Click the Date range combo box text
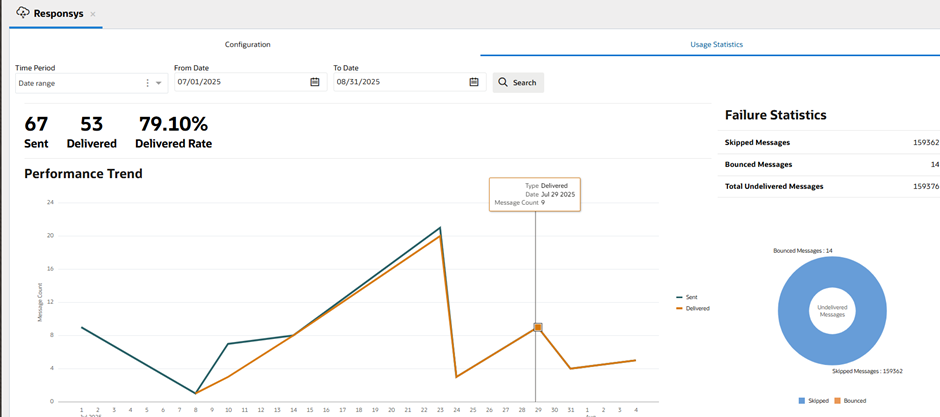 click(37, 83)
